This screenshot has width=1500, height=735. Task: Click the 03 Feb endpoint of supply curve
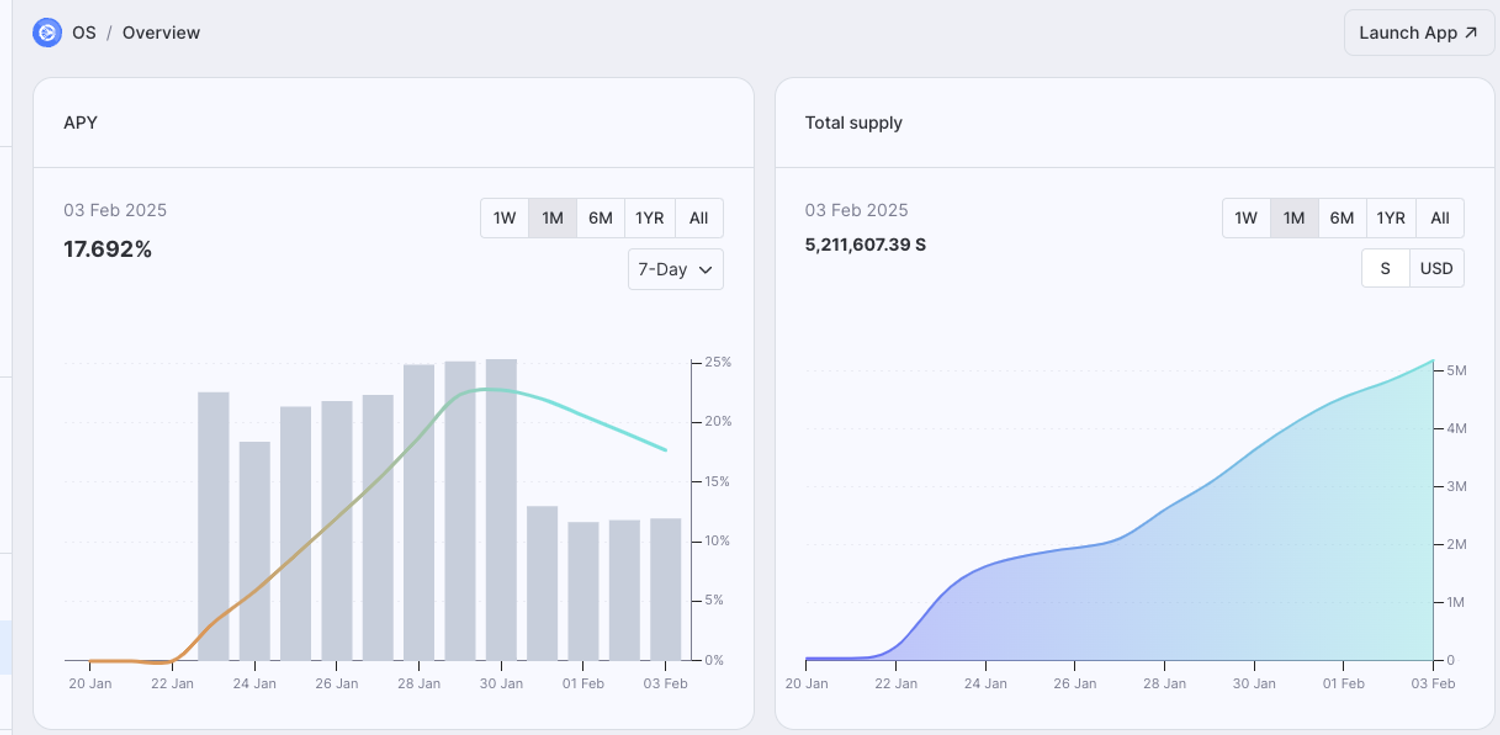(1432, 361)
